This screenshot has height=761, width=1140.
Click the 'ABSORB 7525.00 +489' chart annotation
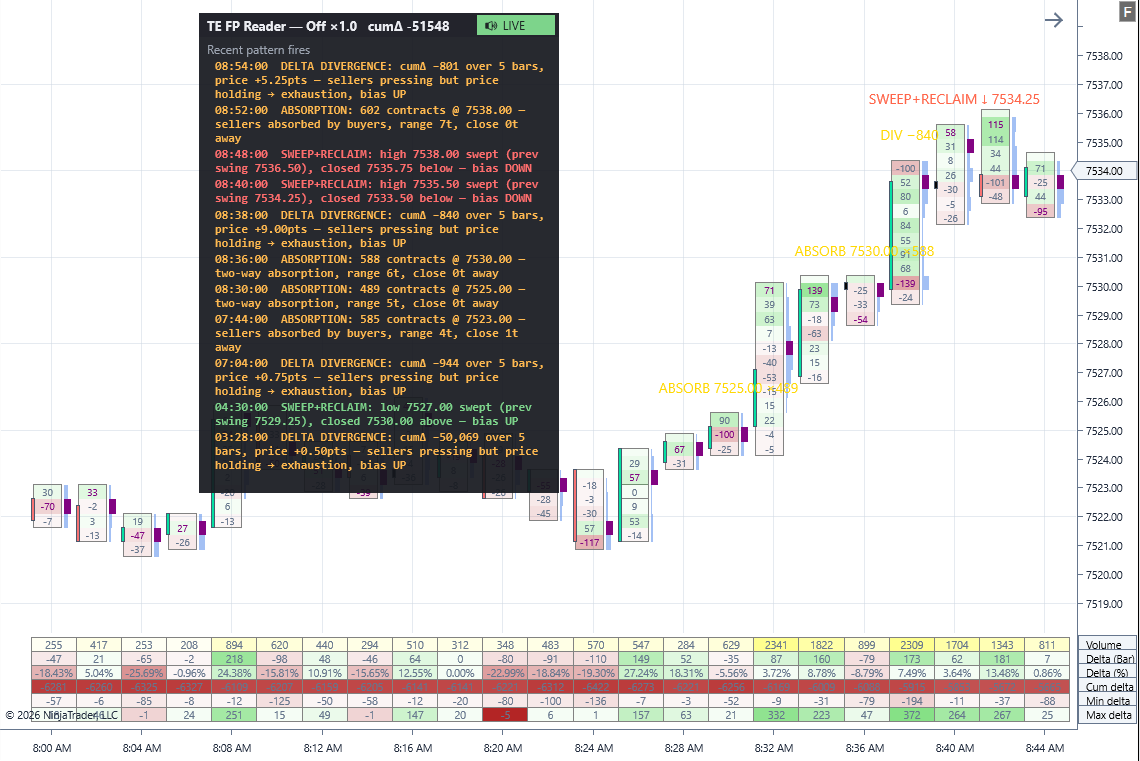728,388
